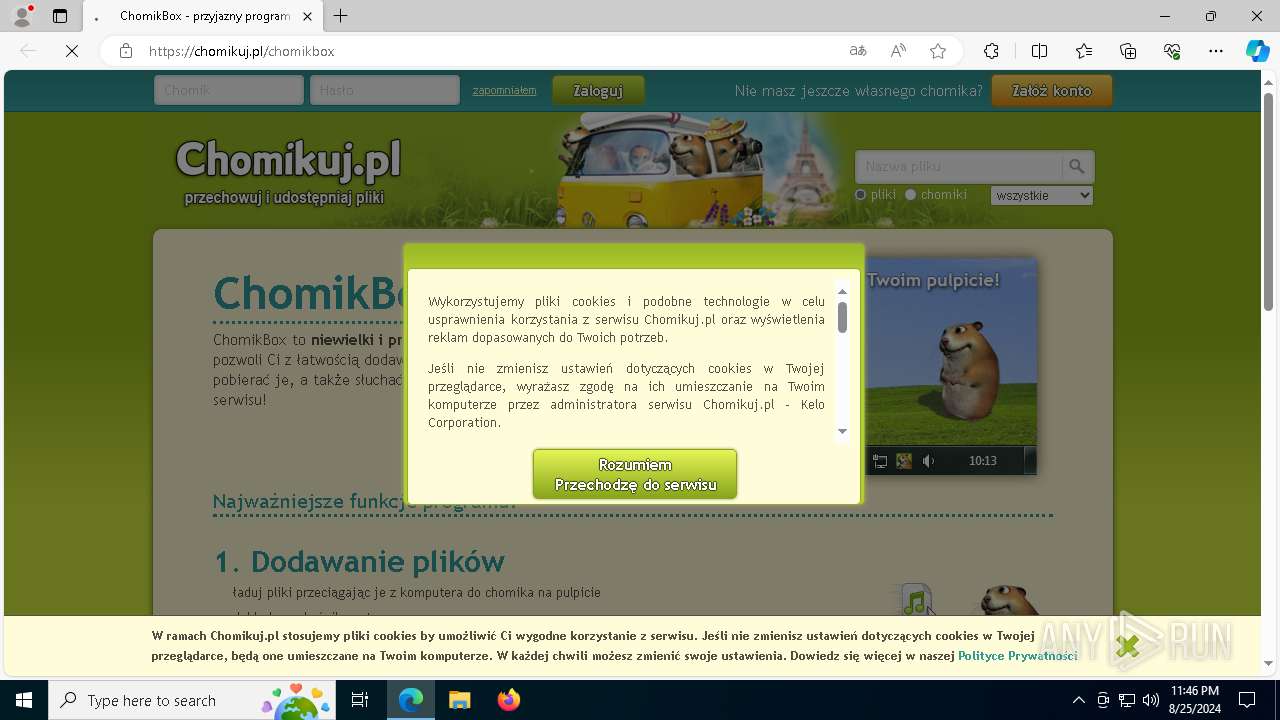Image resolution: width=1280 pixels, height=720 pixels.
Task: Click the taskbar clock showing 11:46 PM
Action: (x=1194, y=700)
